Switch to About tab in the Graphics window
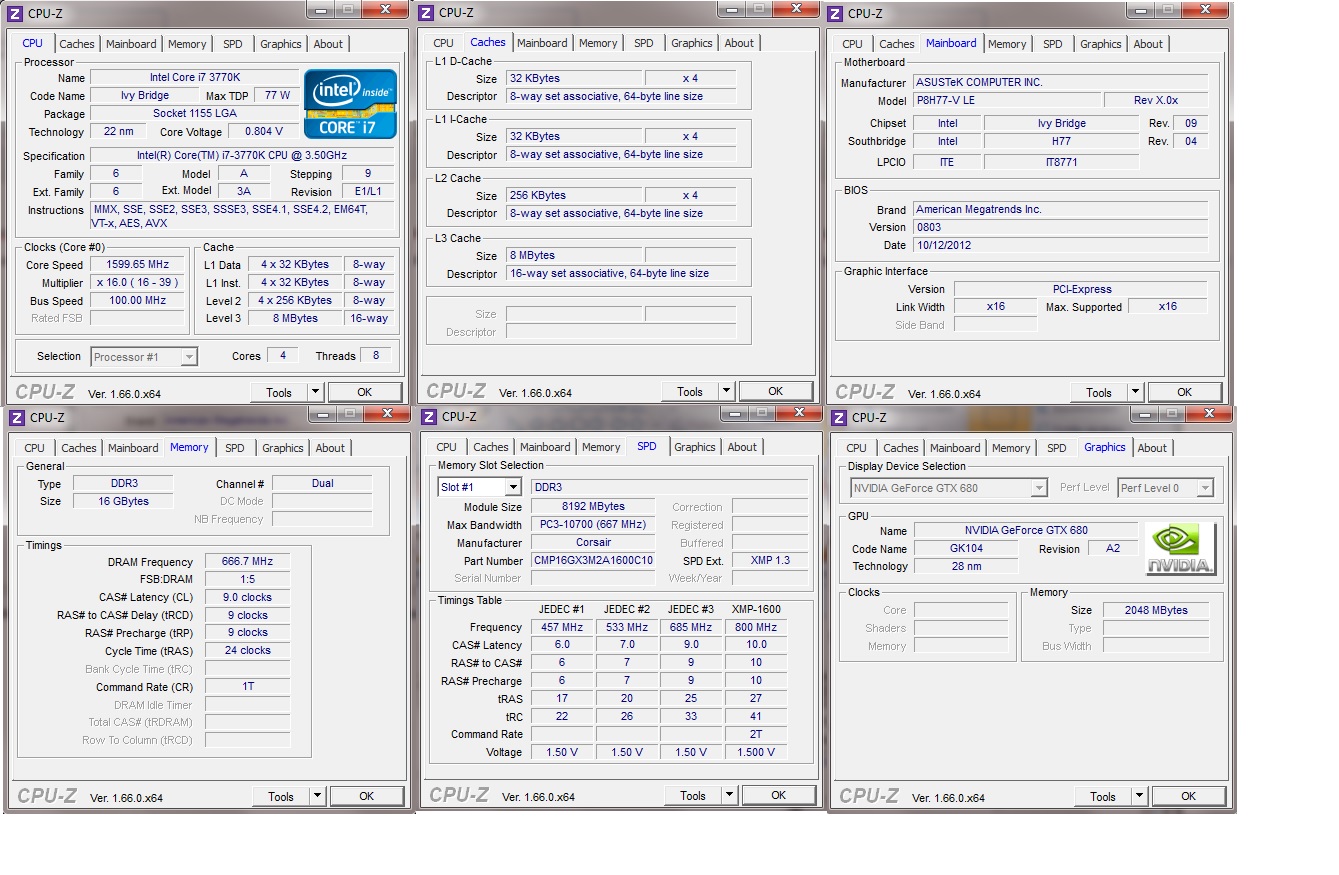Screen dimensions: 1339x875 [1152, 448]
